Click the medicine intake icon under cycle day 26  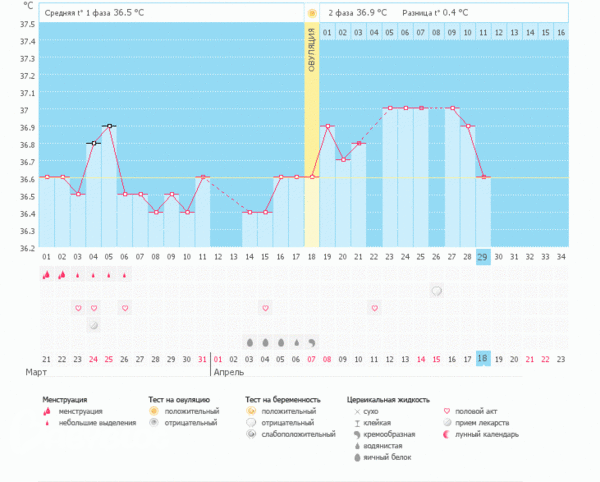(437, 290)
